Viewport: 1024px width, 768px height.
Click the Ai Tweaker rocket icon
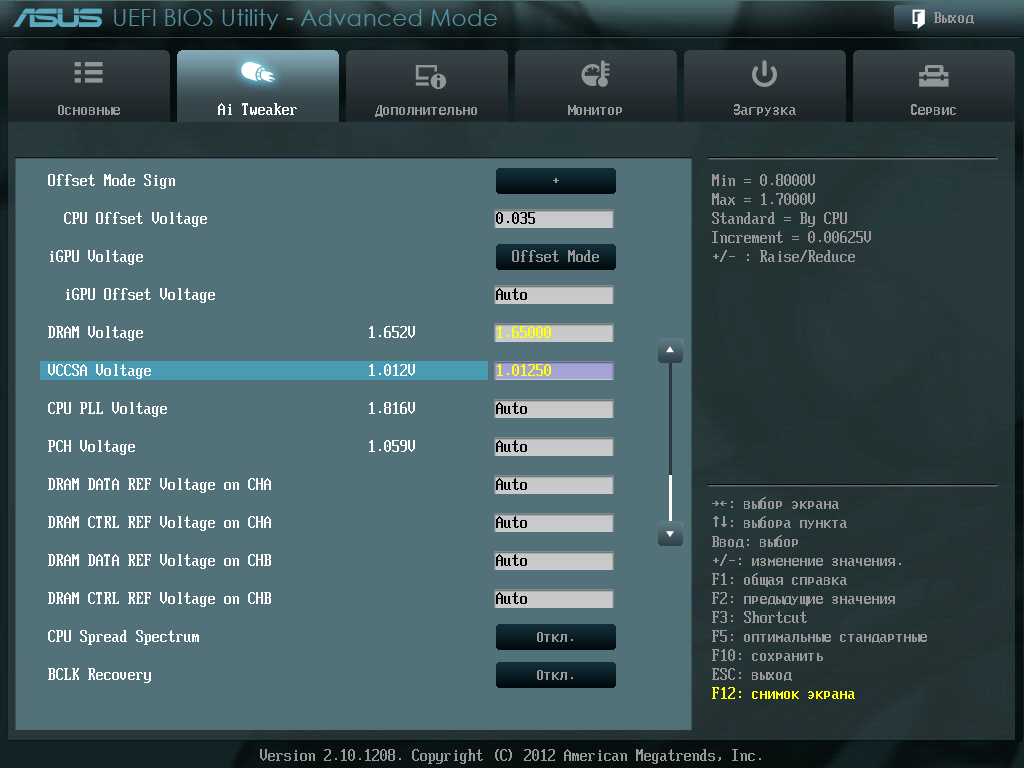coord(257,72)
